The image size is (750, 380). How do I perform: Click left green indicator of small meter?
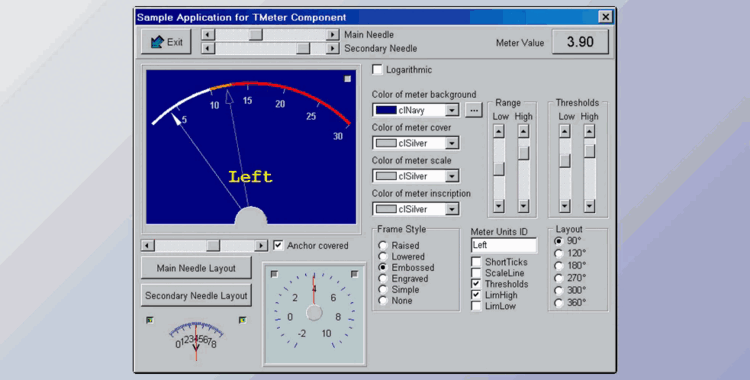coord(150,320)
